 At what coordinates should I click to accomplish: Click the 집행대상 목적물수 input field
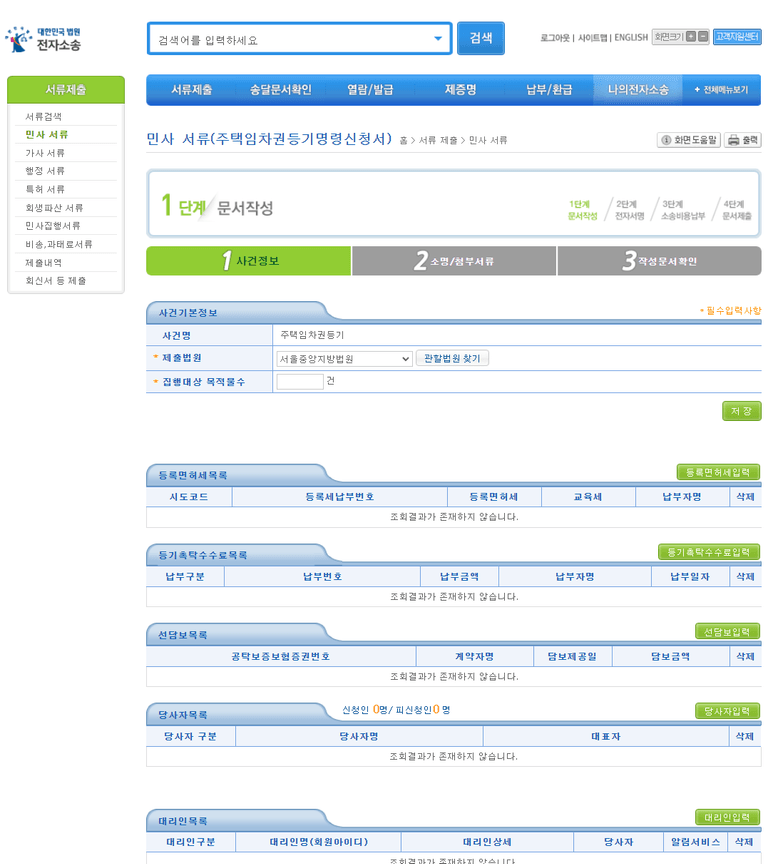[300, 382]
